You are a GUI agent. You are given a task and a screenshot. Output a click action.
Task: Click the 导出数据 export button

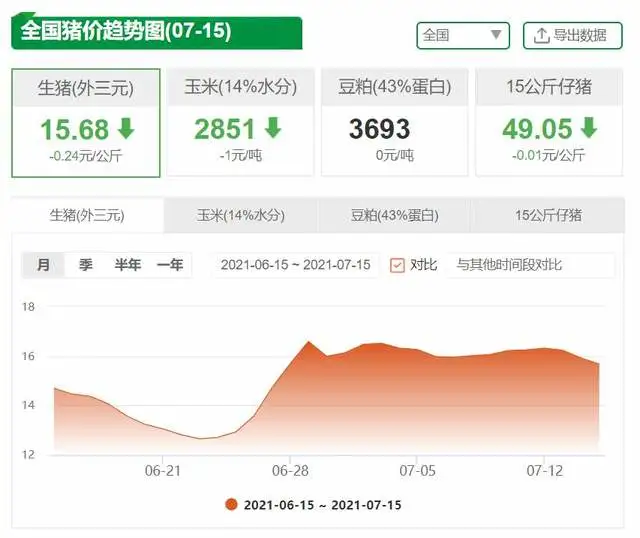click(573, 36)
